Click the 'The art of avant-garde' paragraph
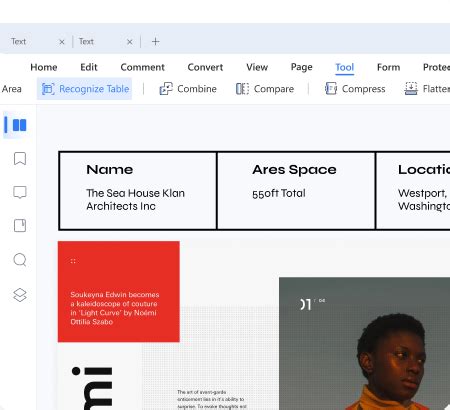Screen dimensions: 450x410 [212, 399]
